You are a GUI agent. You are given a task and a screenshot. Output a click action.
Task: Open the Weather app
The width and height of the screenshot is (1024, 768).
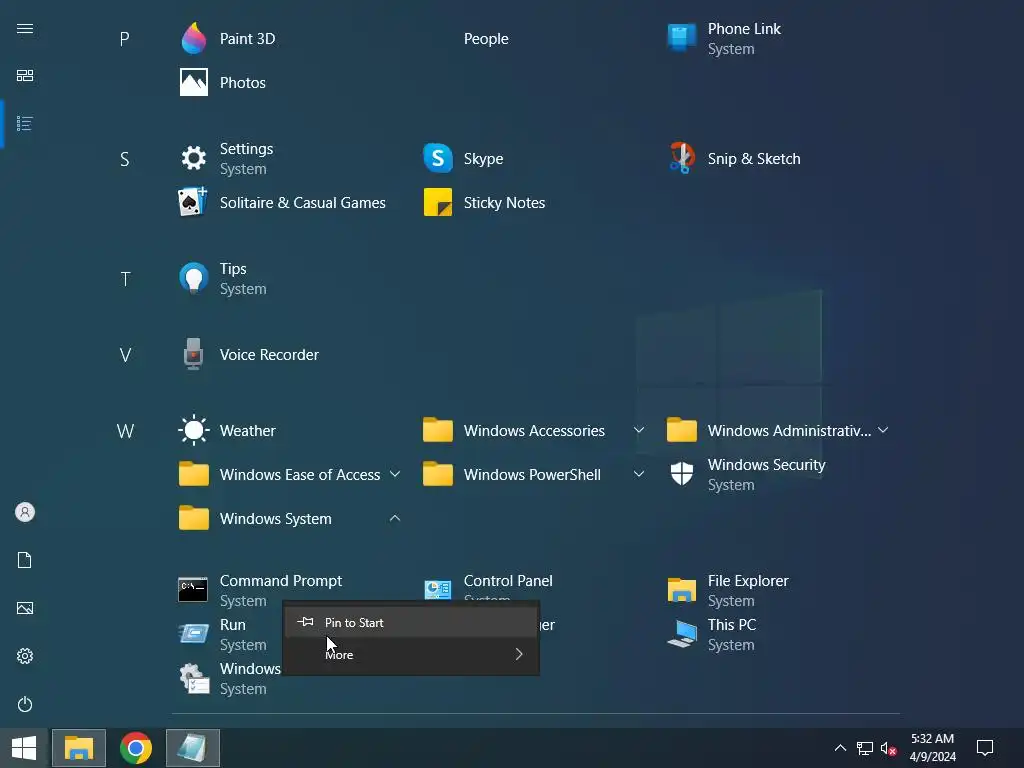227,430
